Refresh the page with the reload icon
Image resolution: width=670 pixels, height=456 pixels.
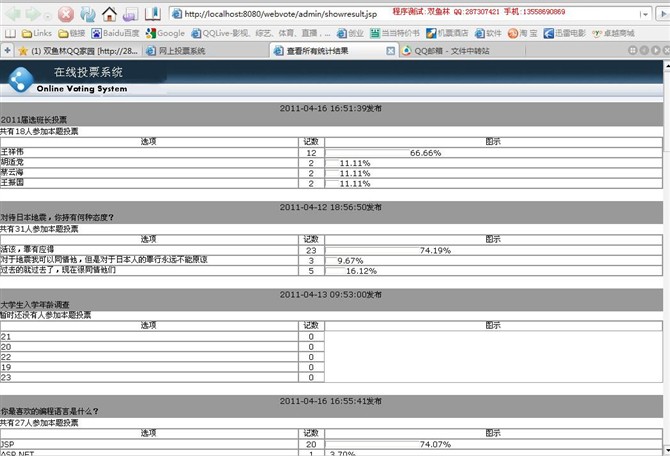pyautogui.click(x=88, y=14)
